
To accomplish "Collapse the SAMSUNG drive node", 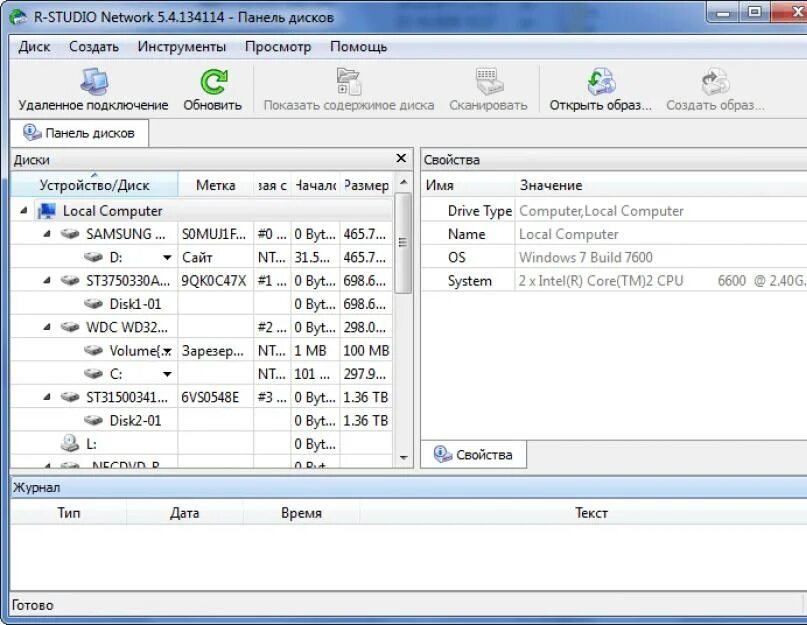I will (x=47, y=234).
